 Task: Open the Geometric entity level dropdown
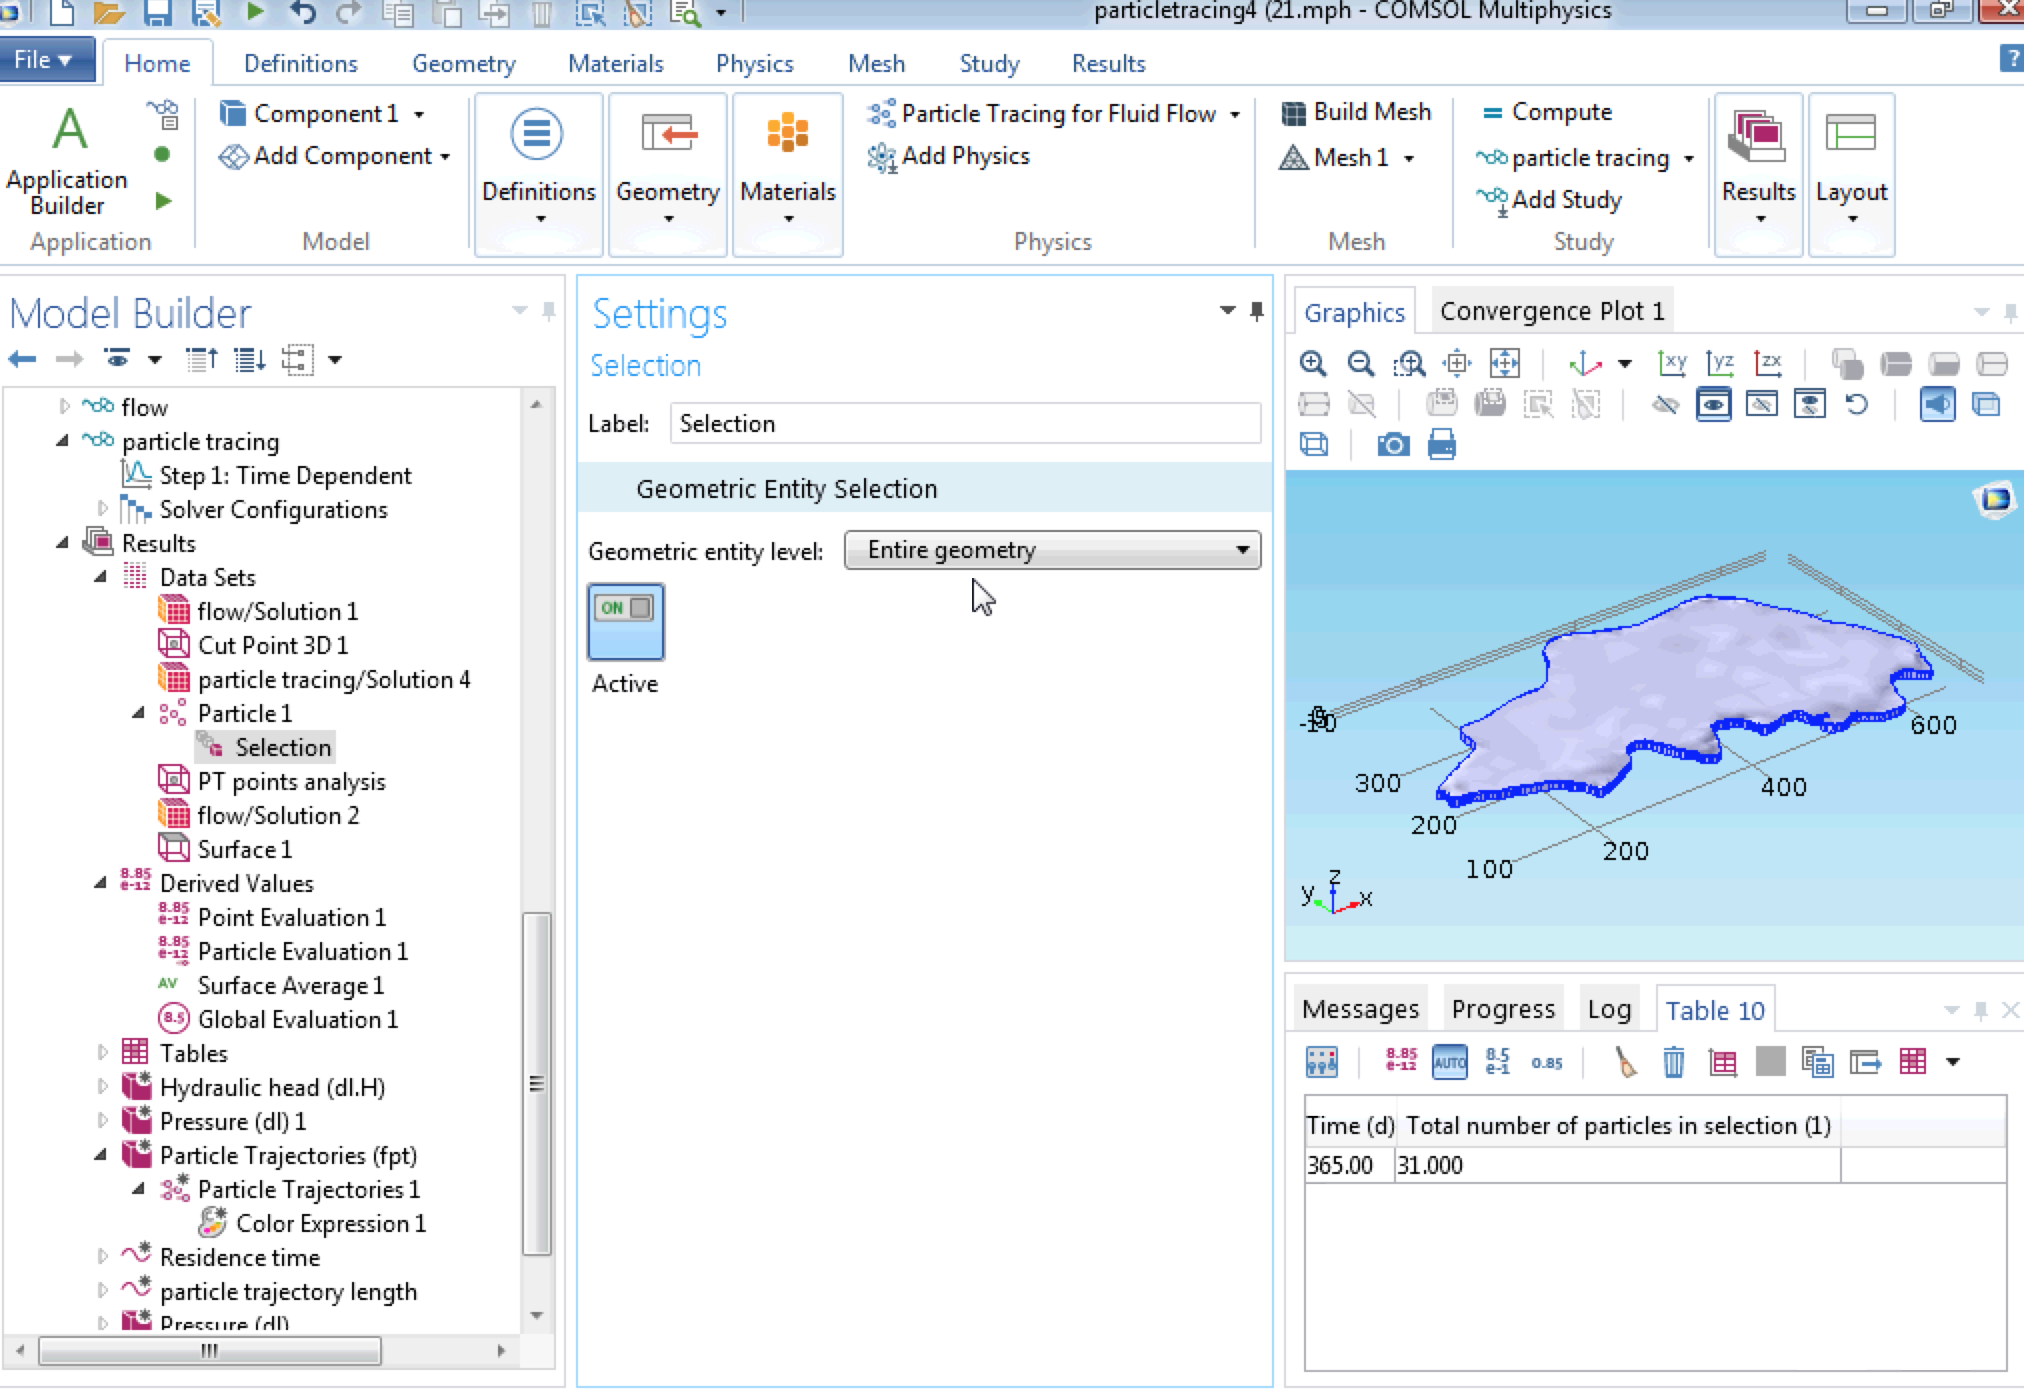tap(1052, 551)
